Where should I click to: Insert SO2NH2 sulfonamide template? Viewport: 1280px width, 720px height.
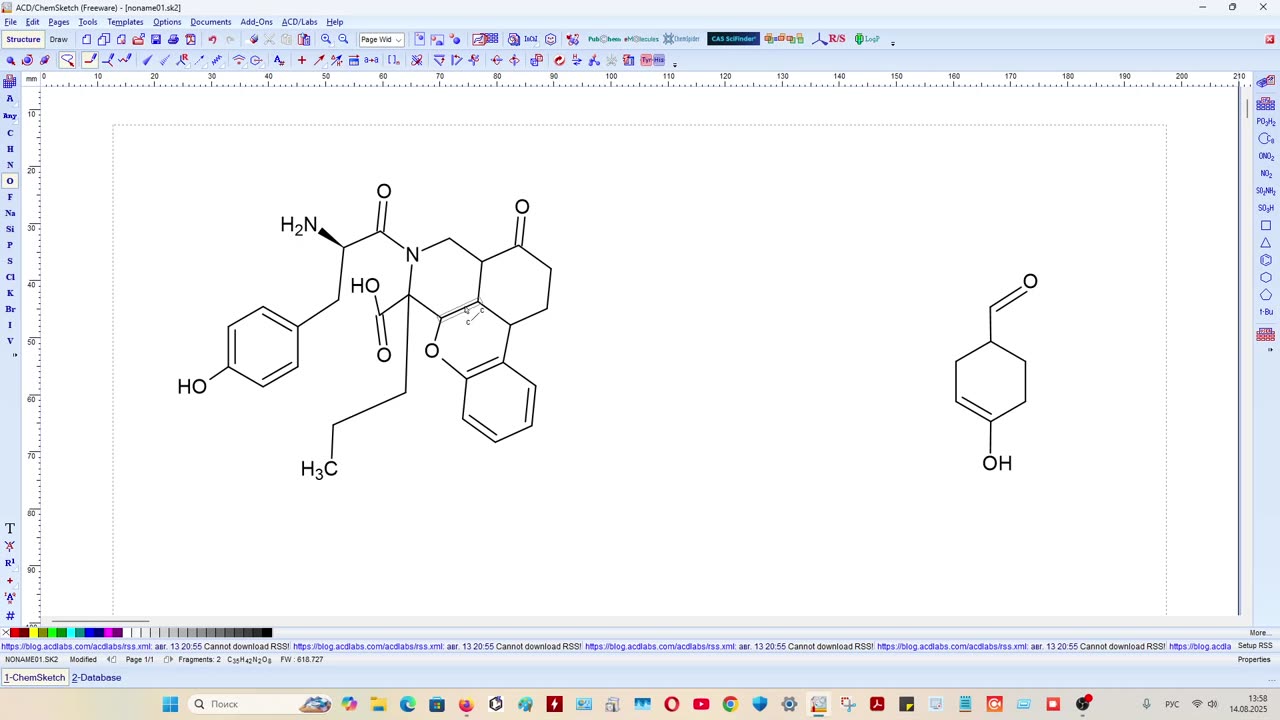click(x=1266, y=191)
